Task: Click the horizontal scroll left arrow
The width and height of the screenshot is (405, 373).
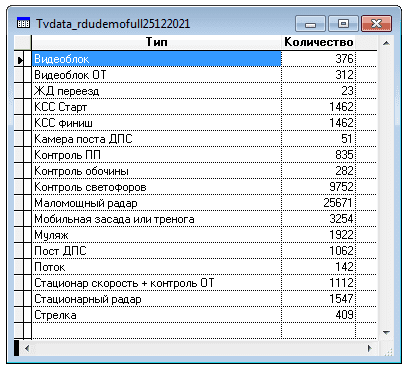Action: point(27,348)
